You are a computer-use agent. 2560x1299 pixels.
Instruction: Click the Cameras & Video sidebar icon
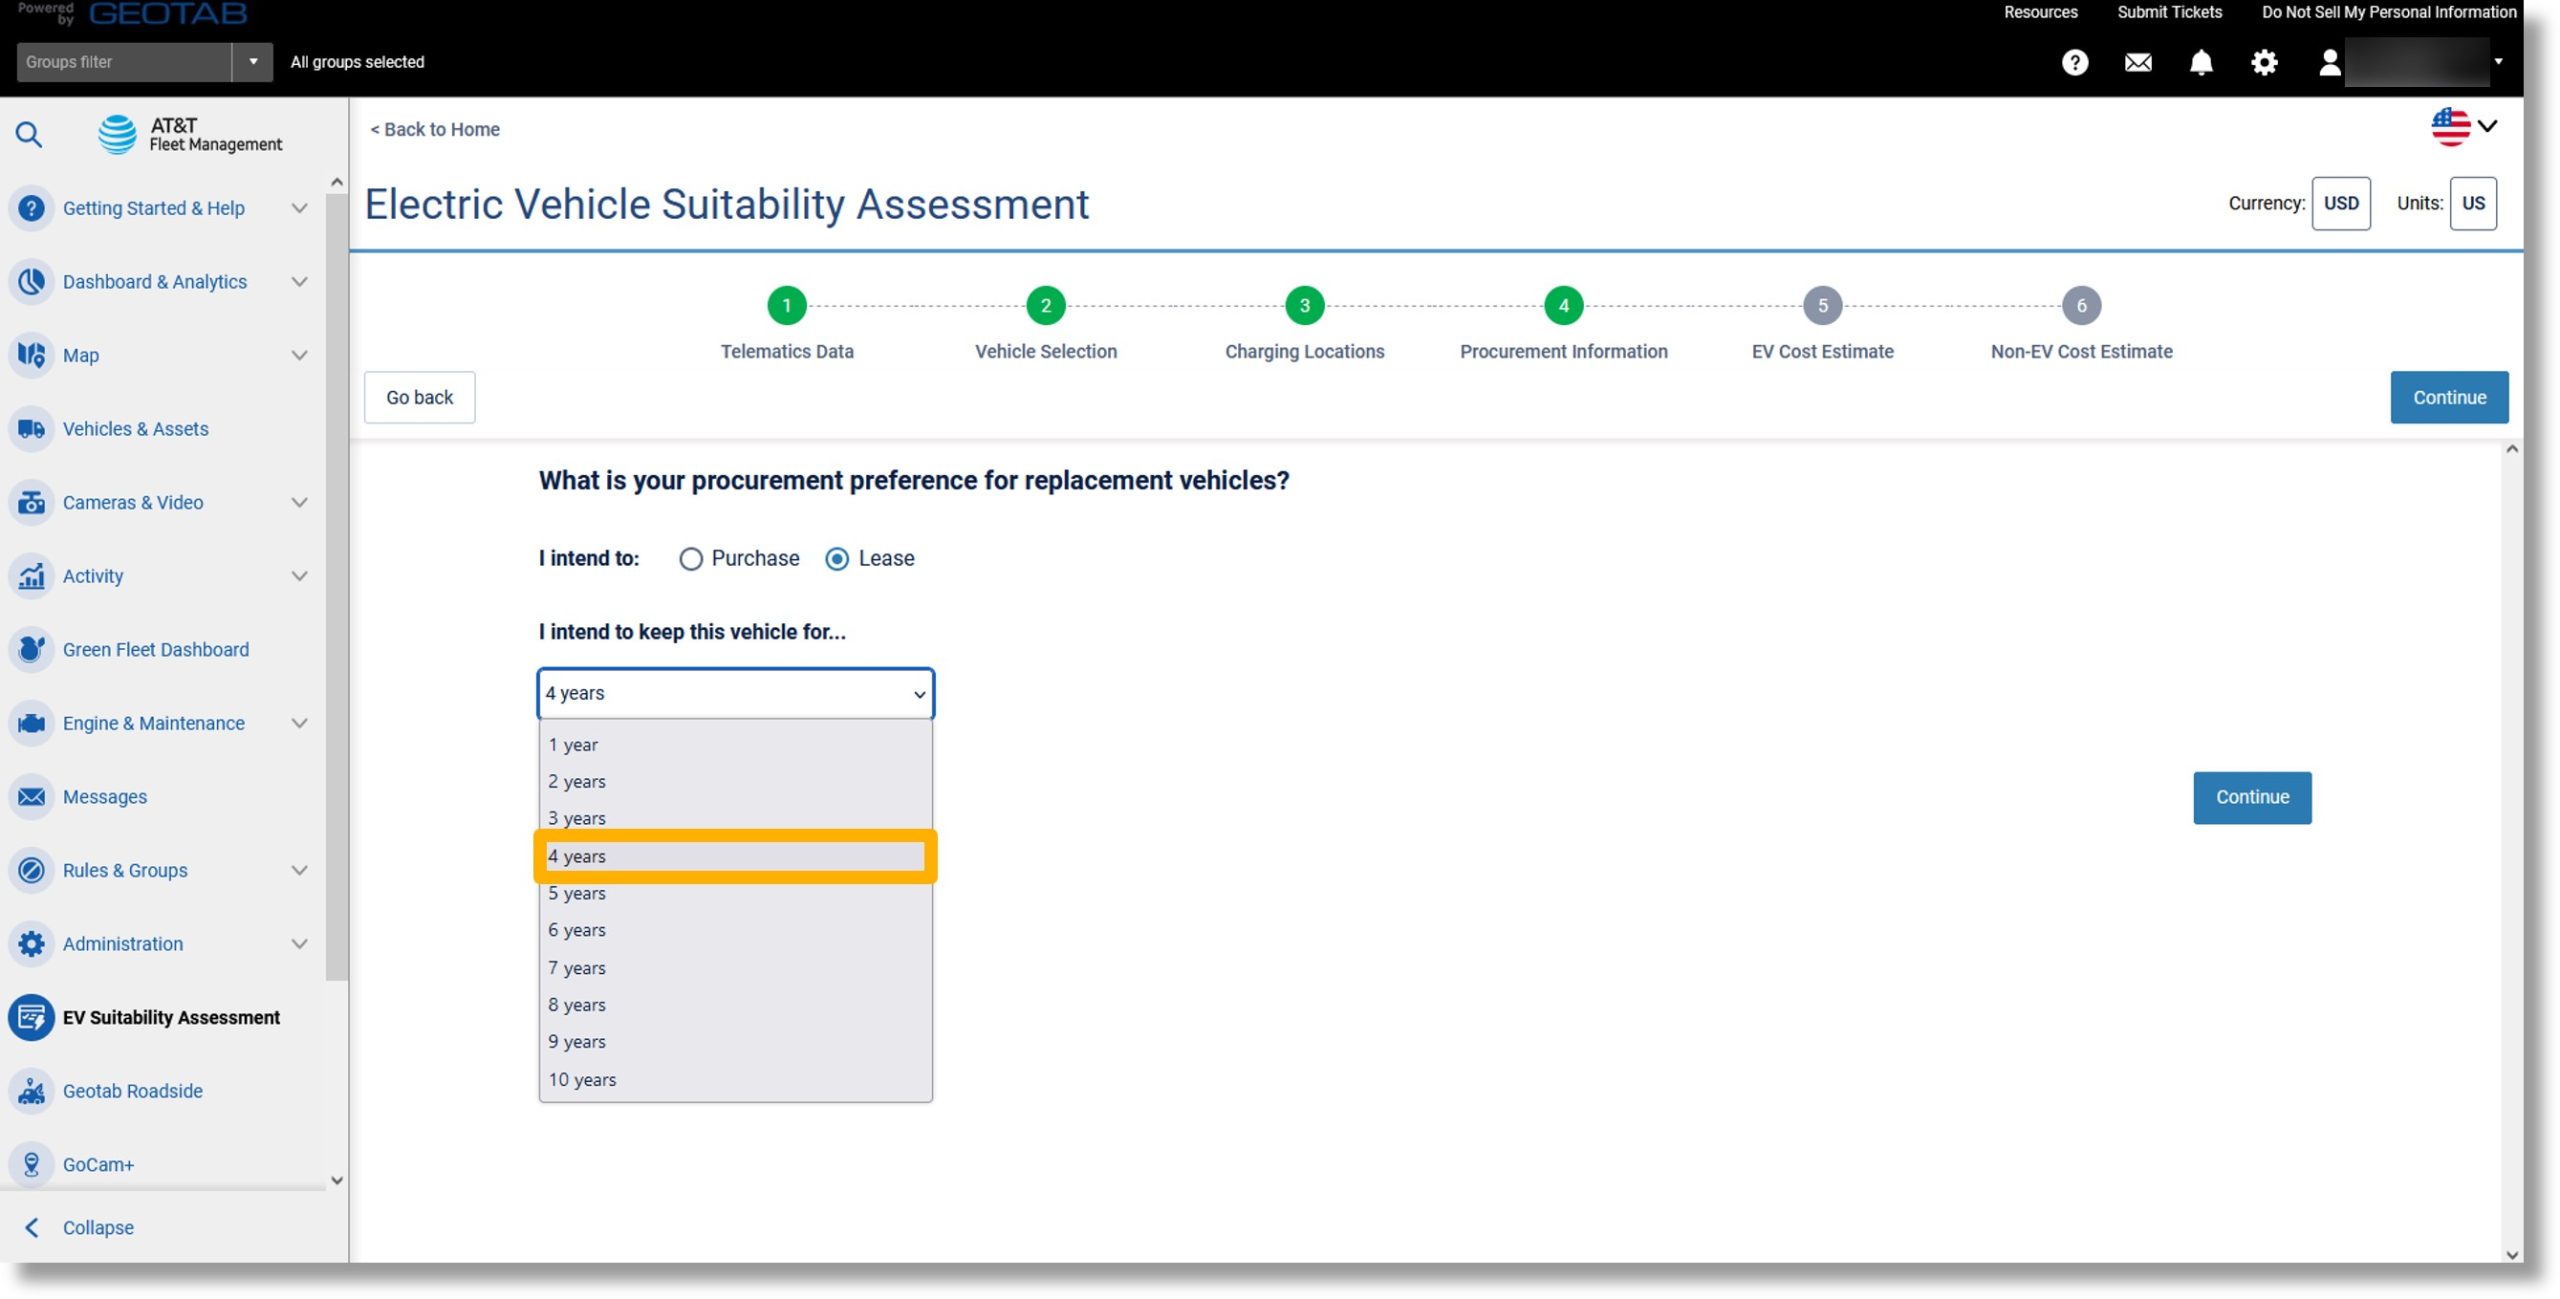[30, 502]
